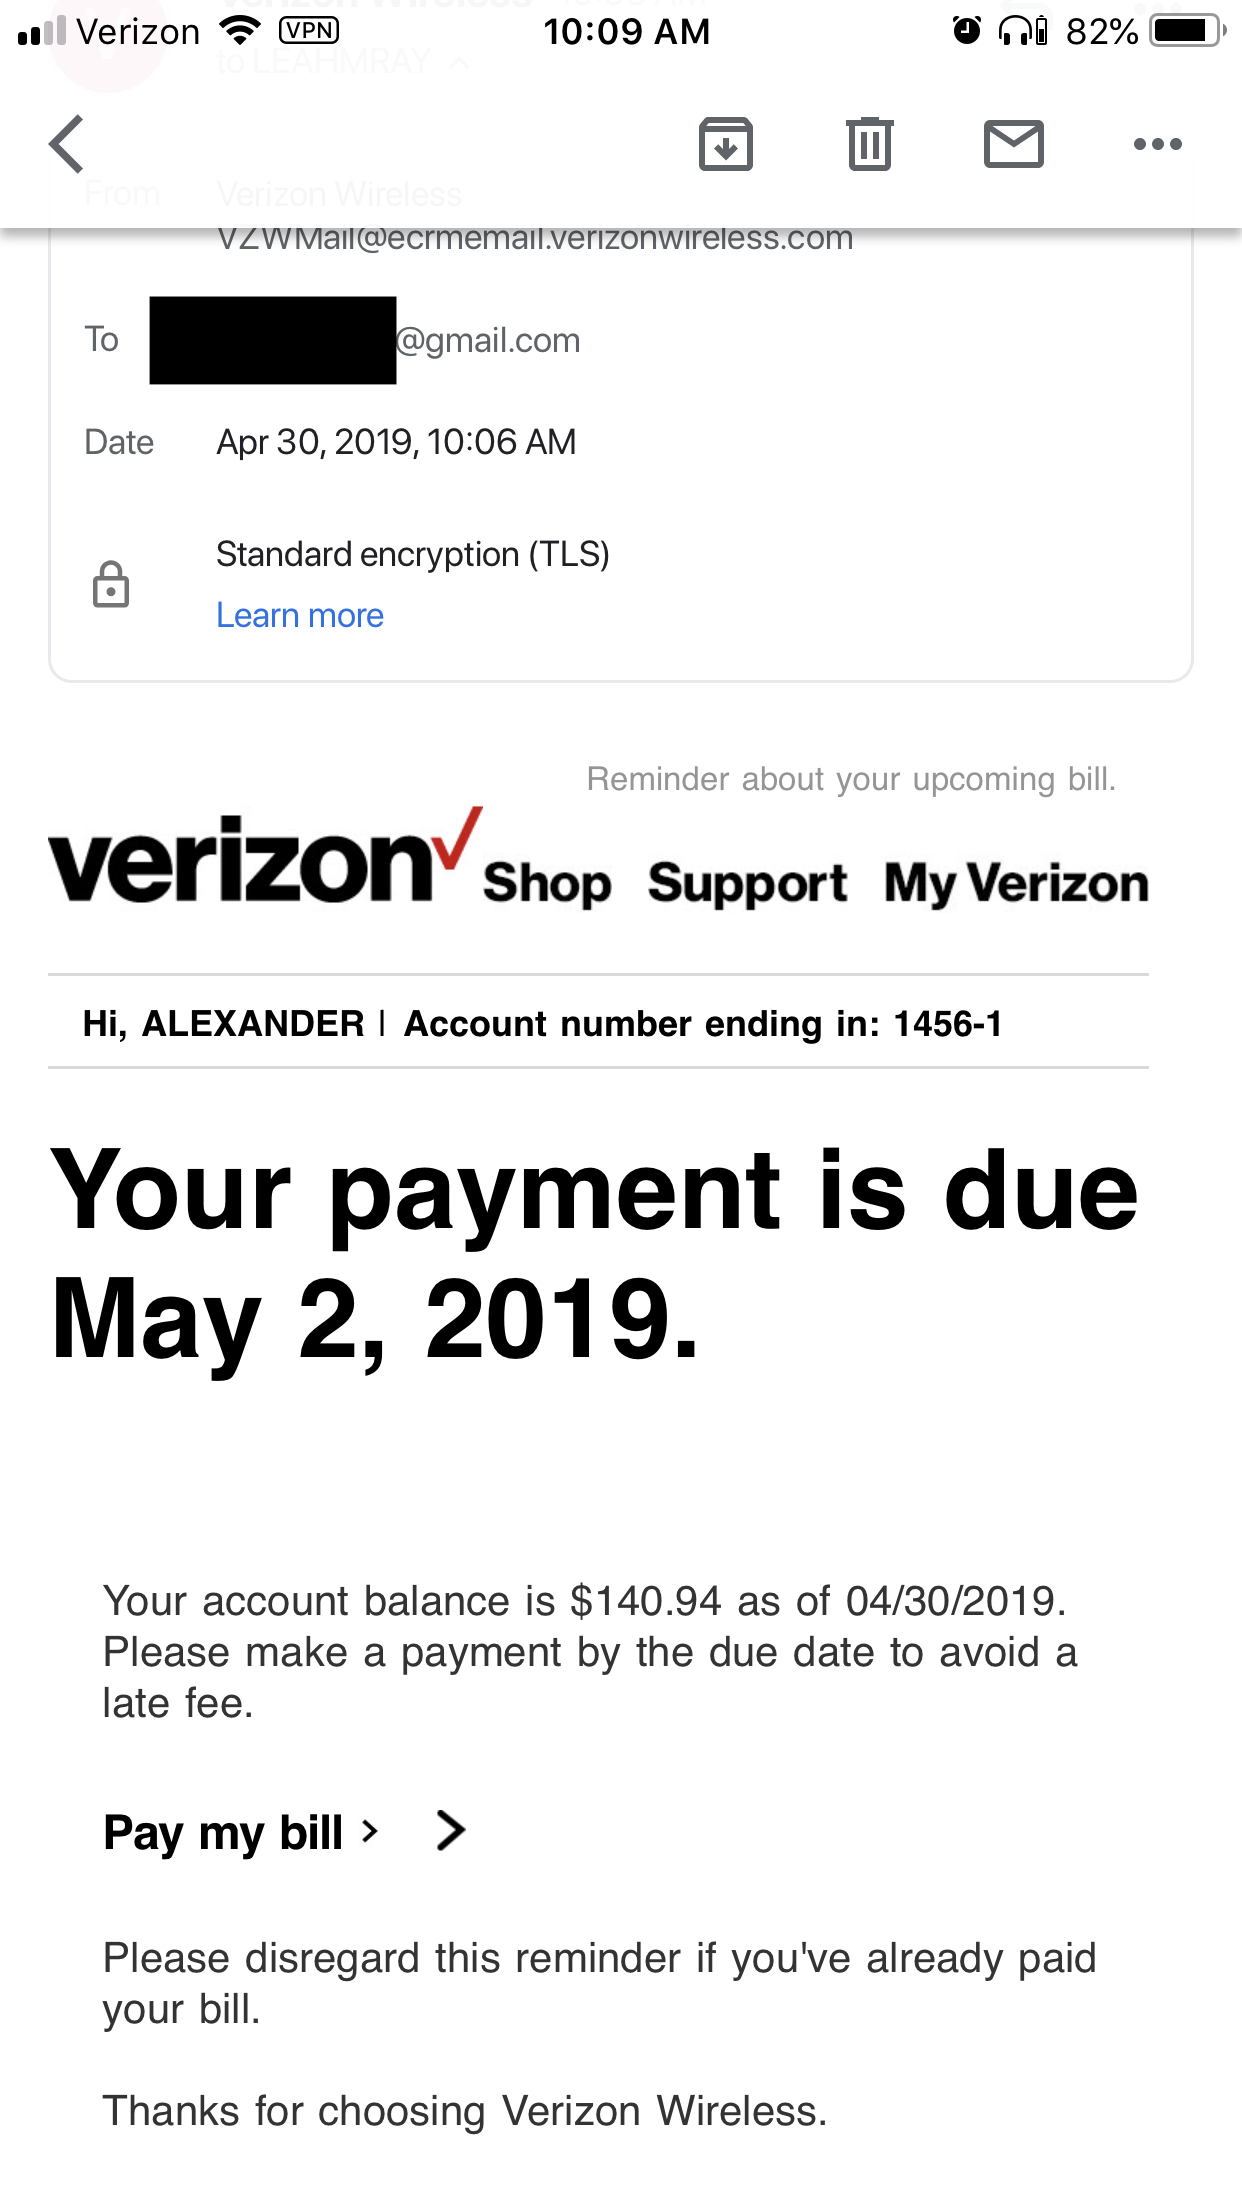Open the Support menu
The image size is (1242, 2208).
click(x=748, y=882)
